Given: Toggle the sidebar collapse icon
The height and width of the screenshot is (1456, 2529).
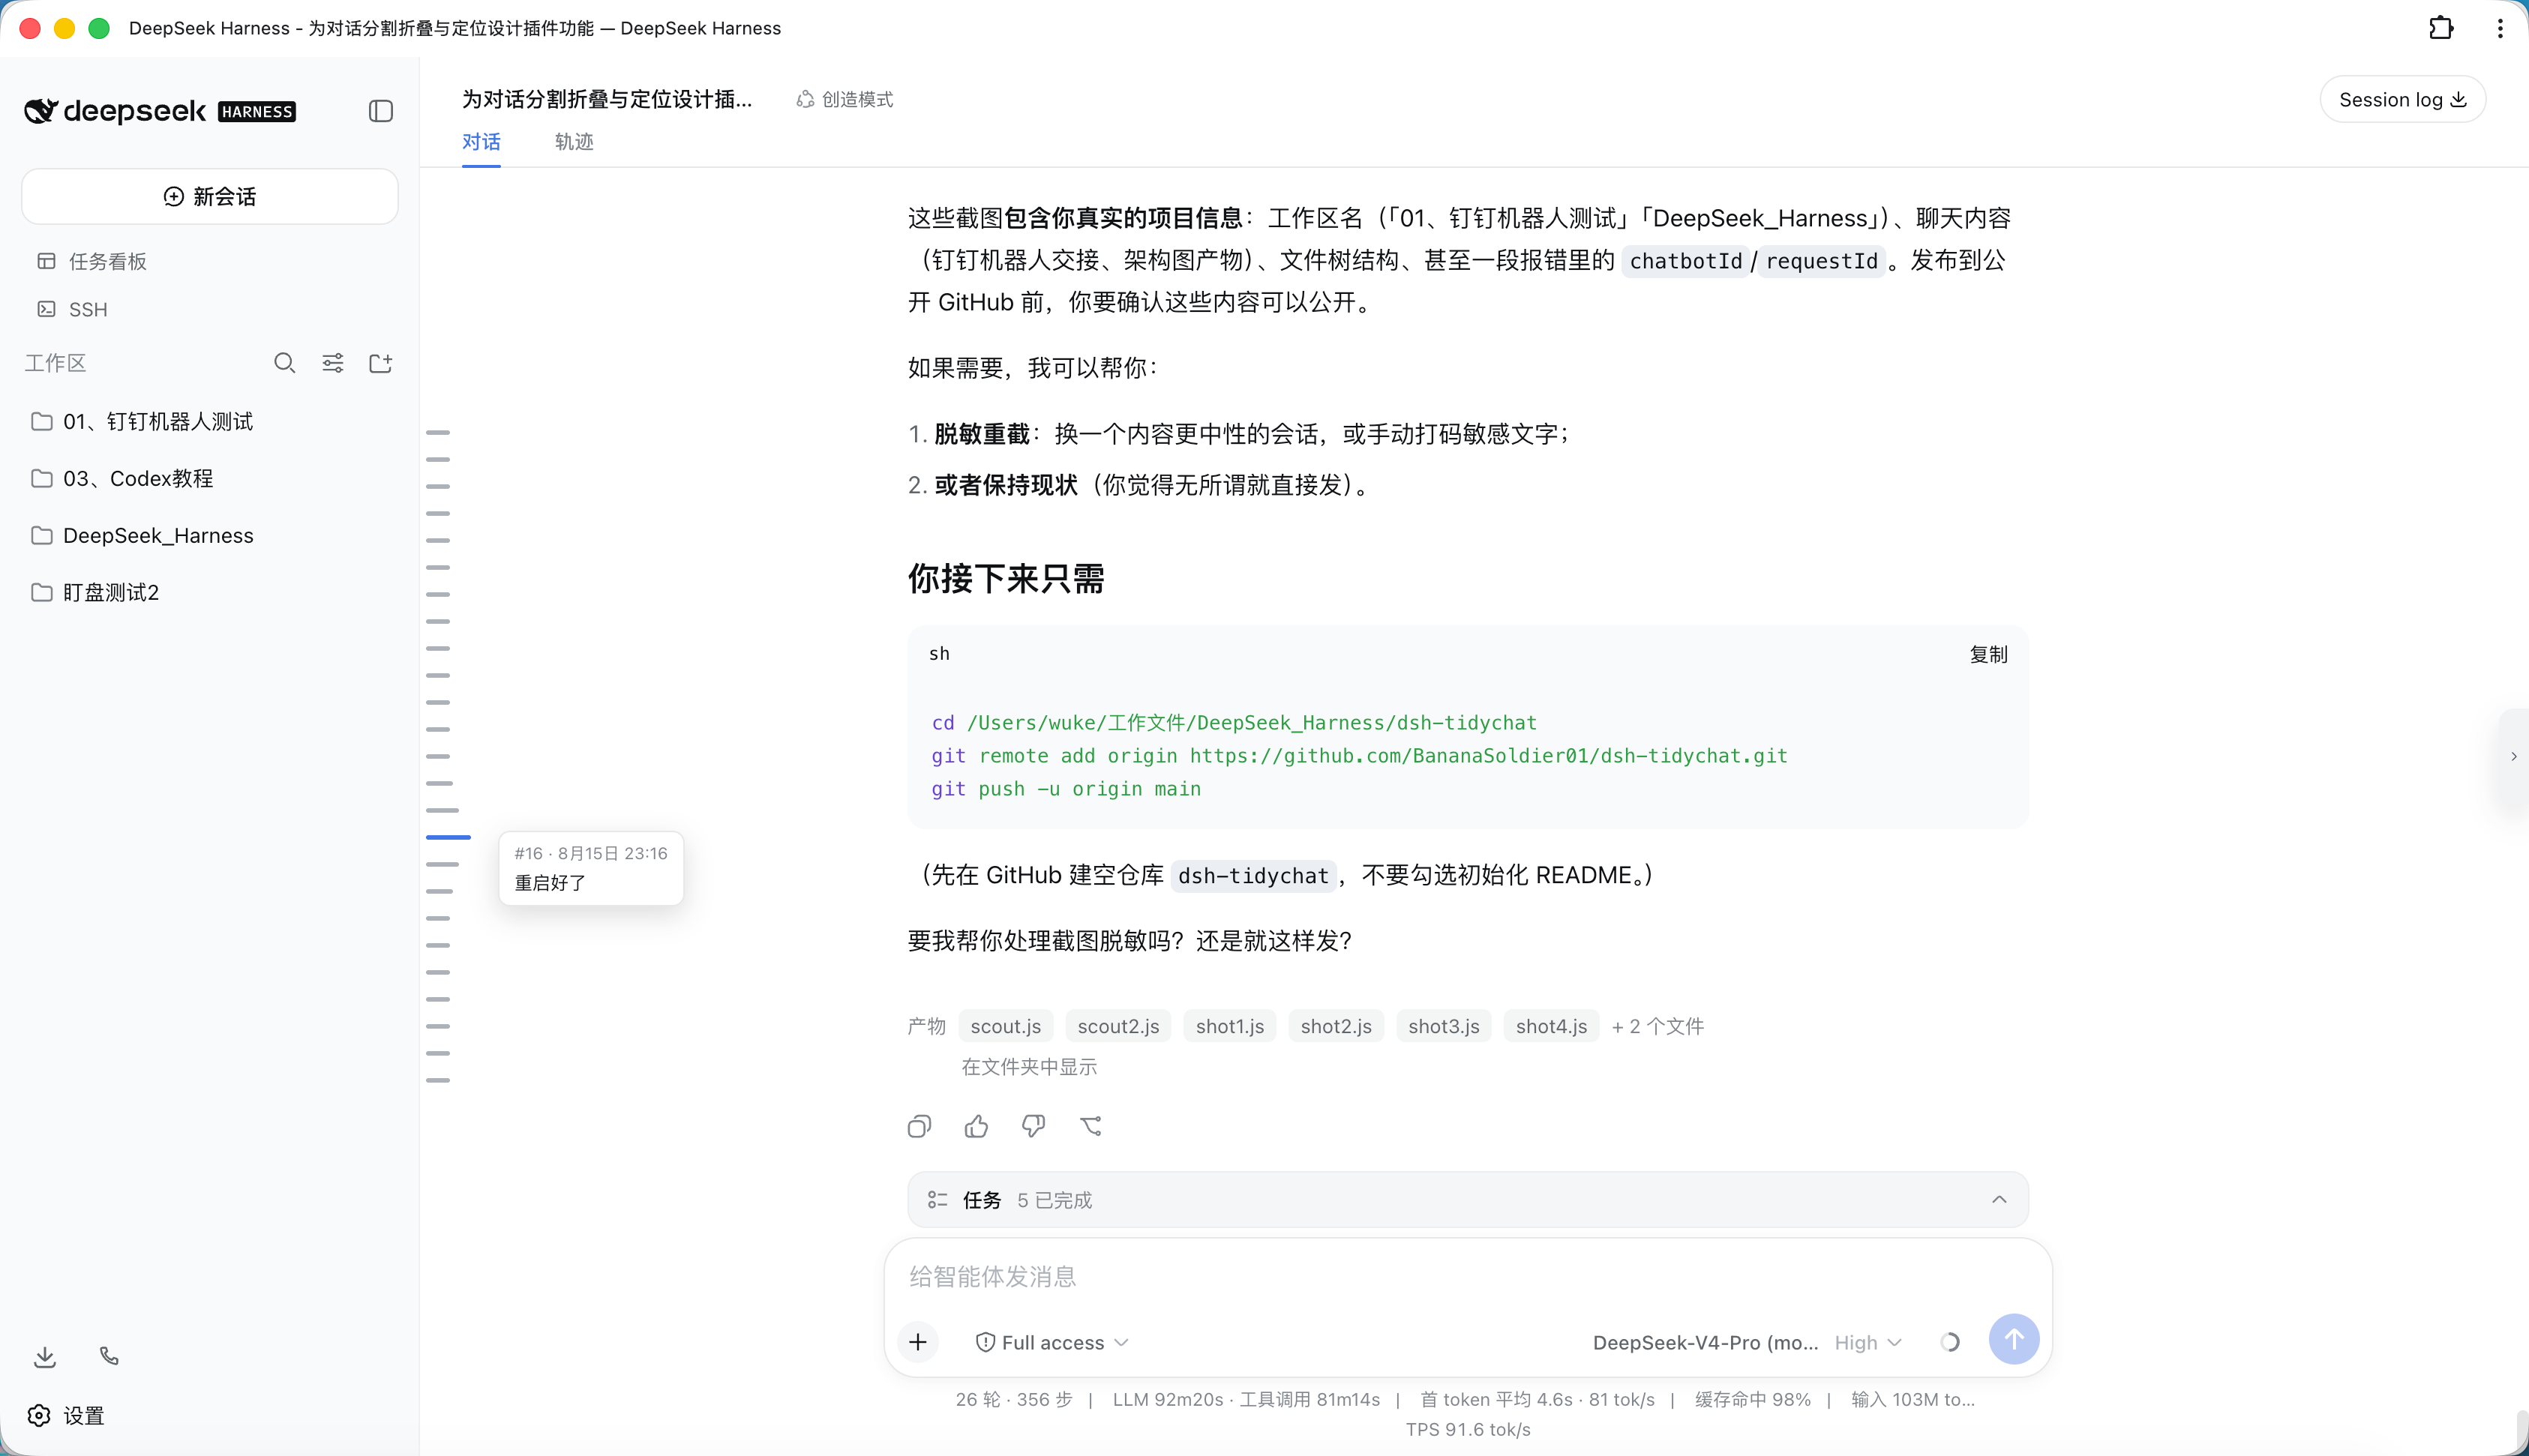Looking at the screenshot, I should tap(380, 111).
